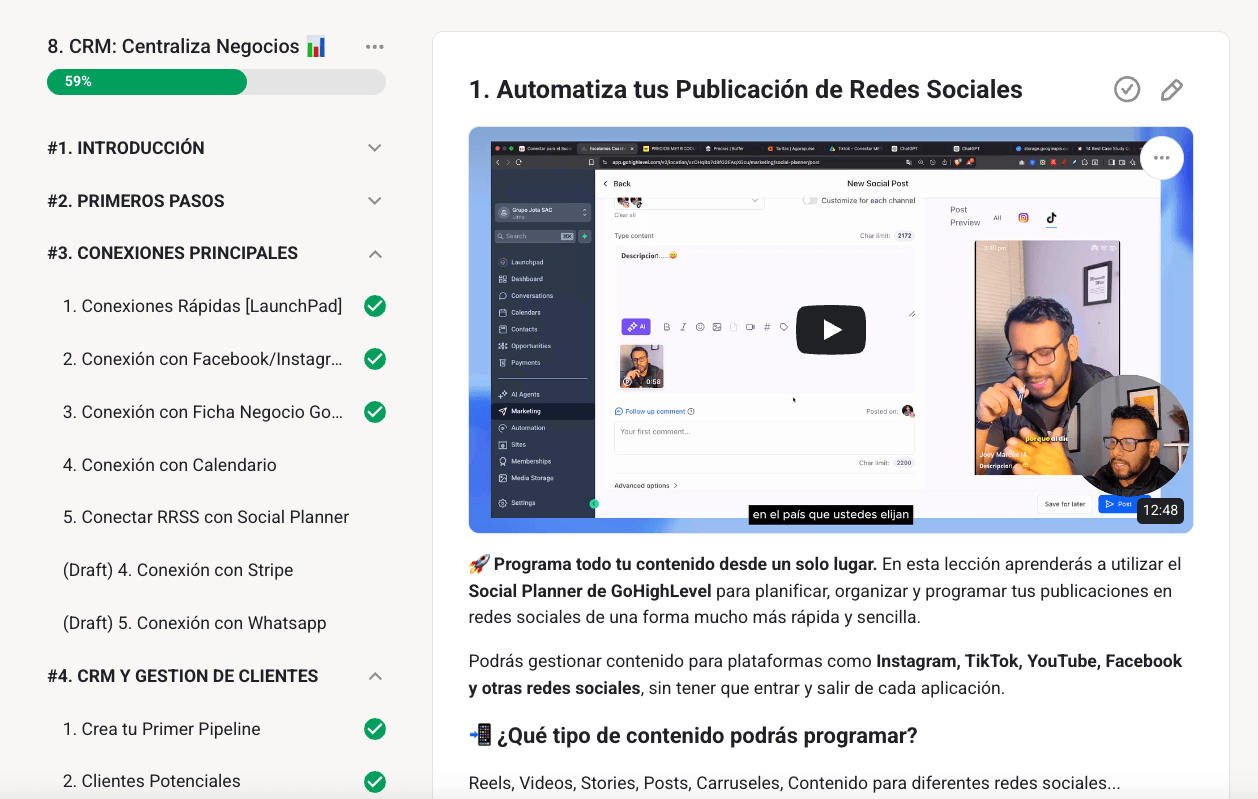This screenshot has height=799, width=1258.
Task: Open draft lesson 5. Conexión con Whatsapp
Action: pos(194,623)
